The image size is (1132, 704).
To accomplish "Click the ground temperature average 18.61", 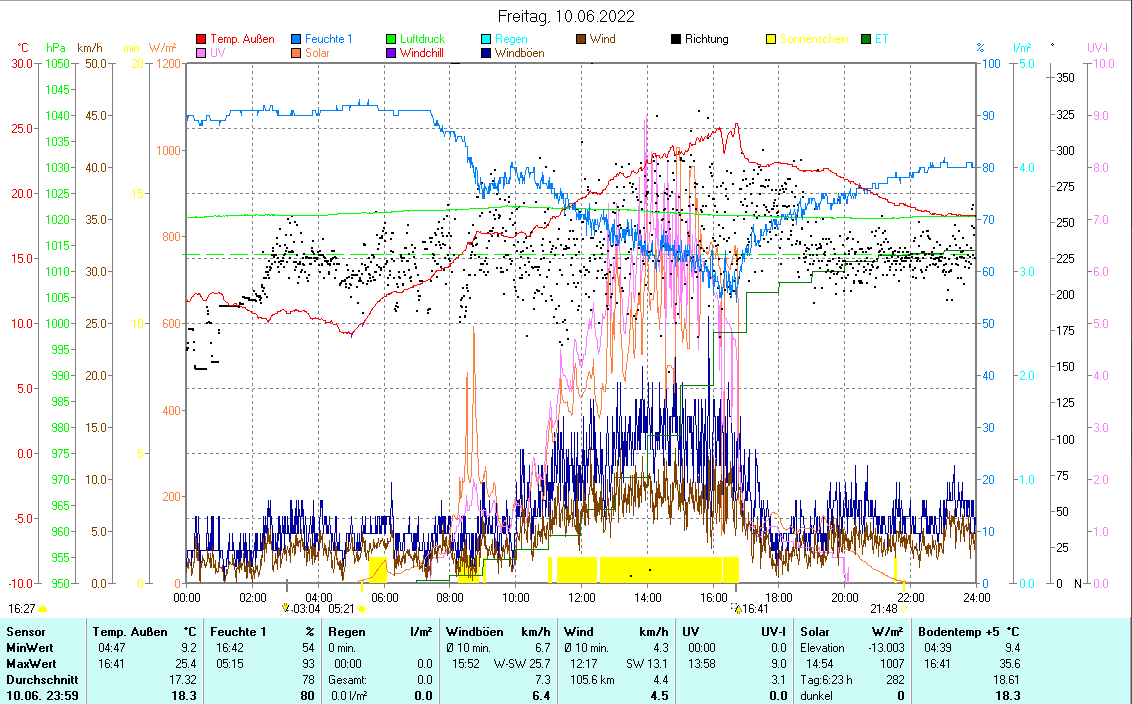I will click(x=1006, y=679).
